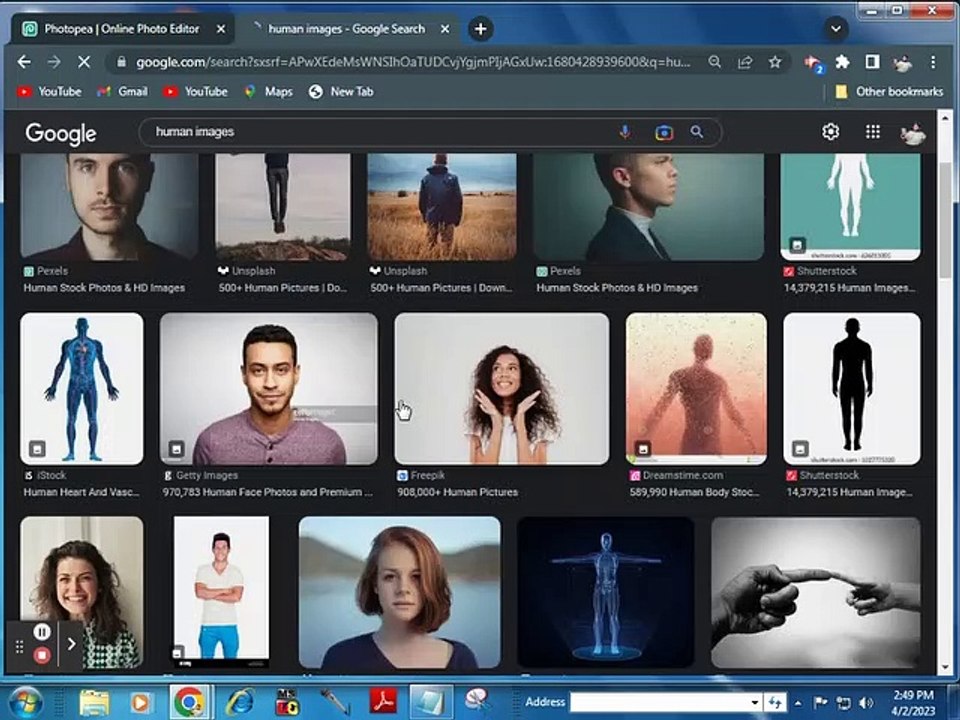
Task: Search by image with Google Lens icon
Action: pyautogui.click(x=664, y=132)
